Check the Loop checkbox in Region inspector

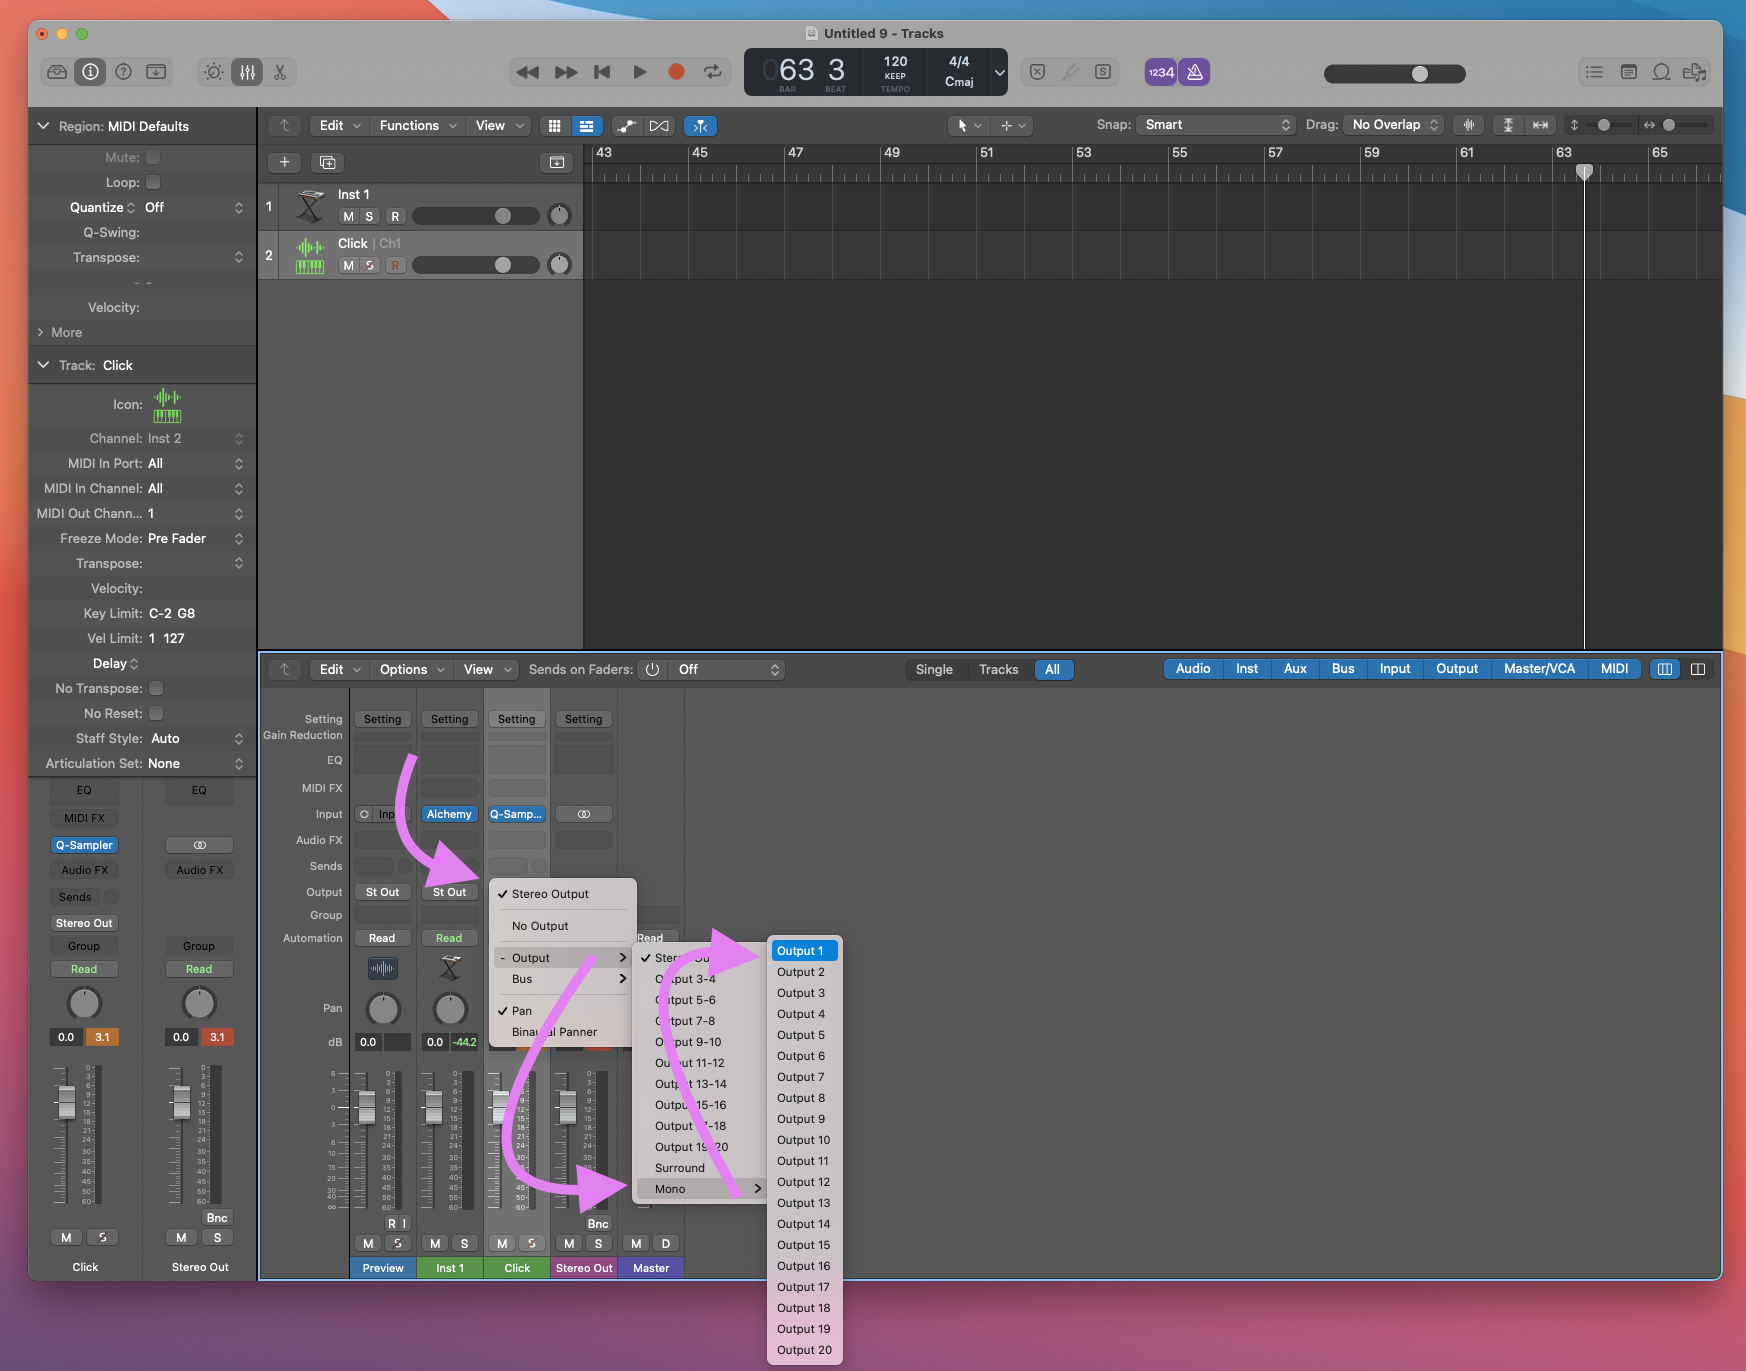(153, 182)
